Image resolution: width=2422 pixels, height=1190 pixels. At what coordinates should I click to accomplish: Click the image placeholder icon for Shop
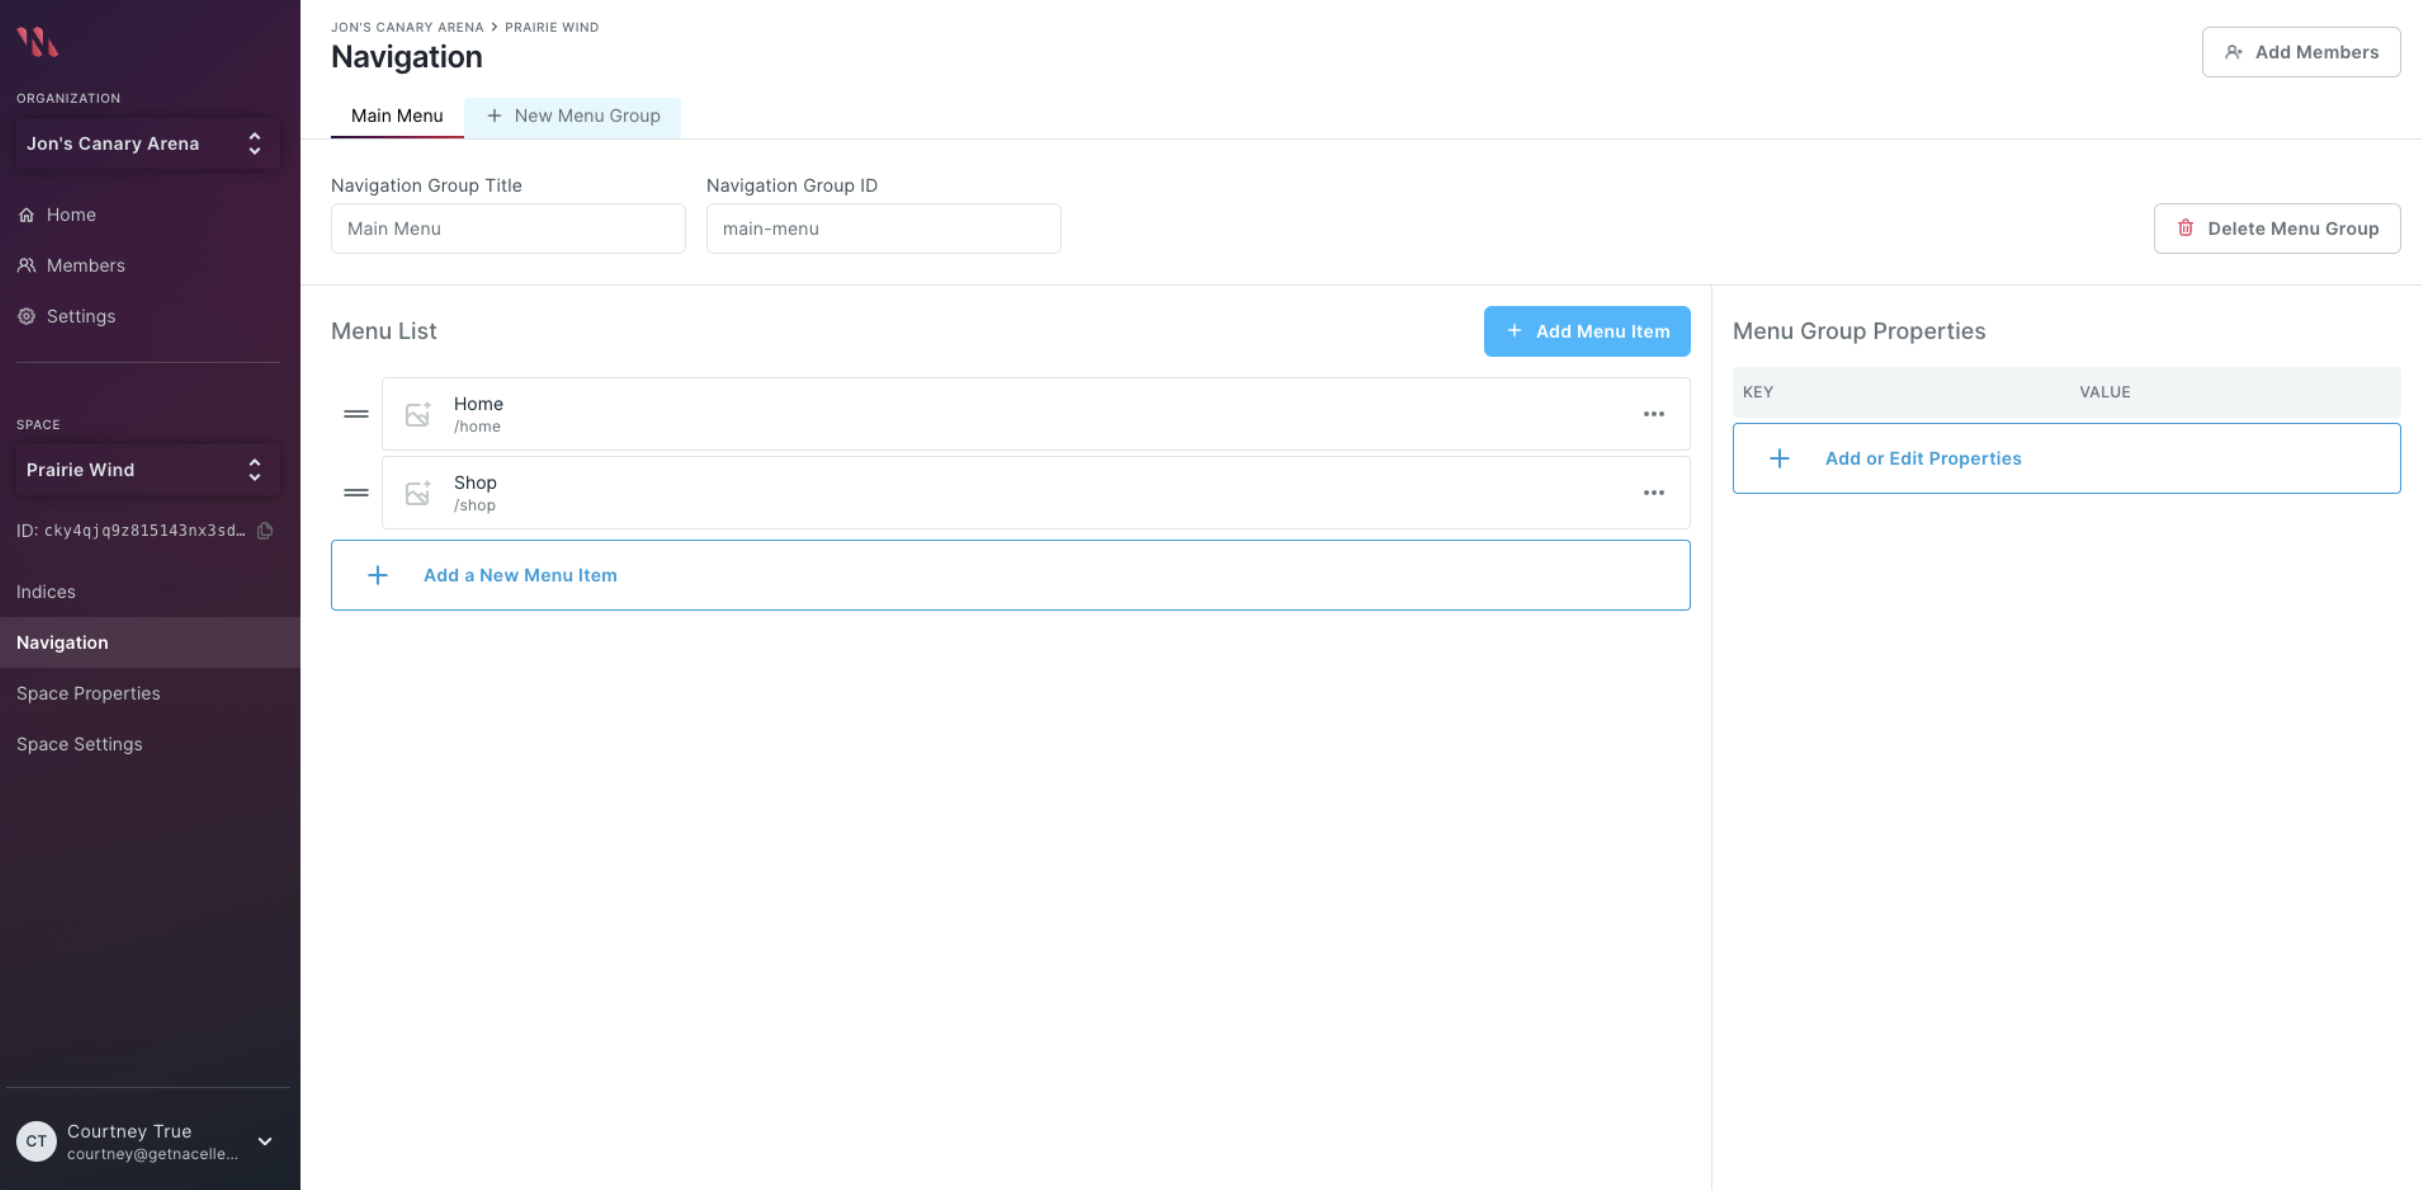click(418, 493)
